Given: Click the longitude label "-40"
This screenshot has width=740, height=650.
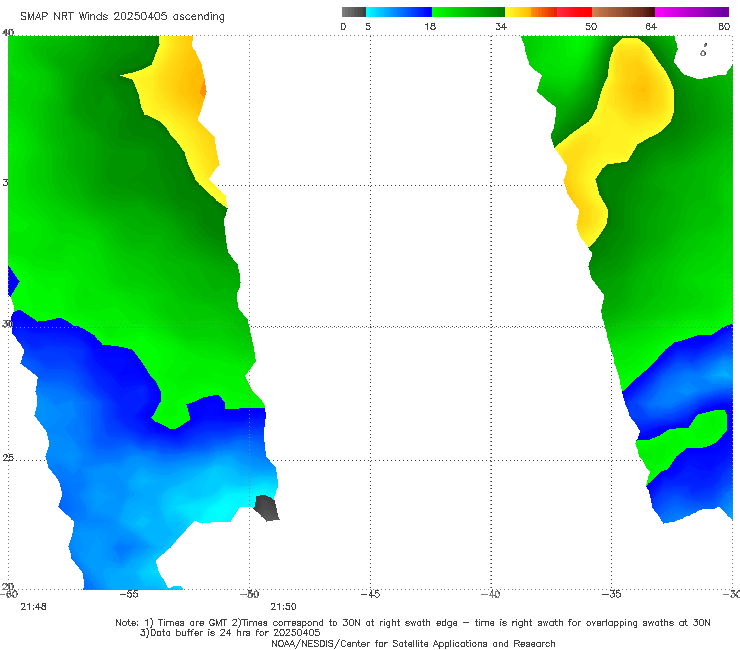Looking at the screenshot, I should [x=491, y=594].
